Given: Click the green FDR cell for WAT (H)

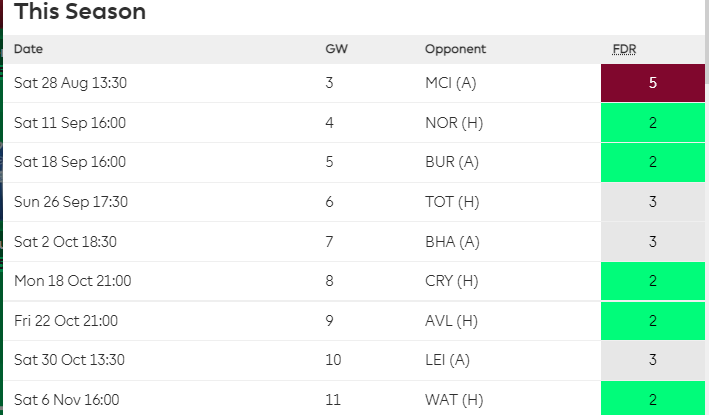Looking at the screenshot, I should pyautogui.click(x=652, y=399).
